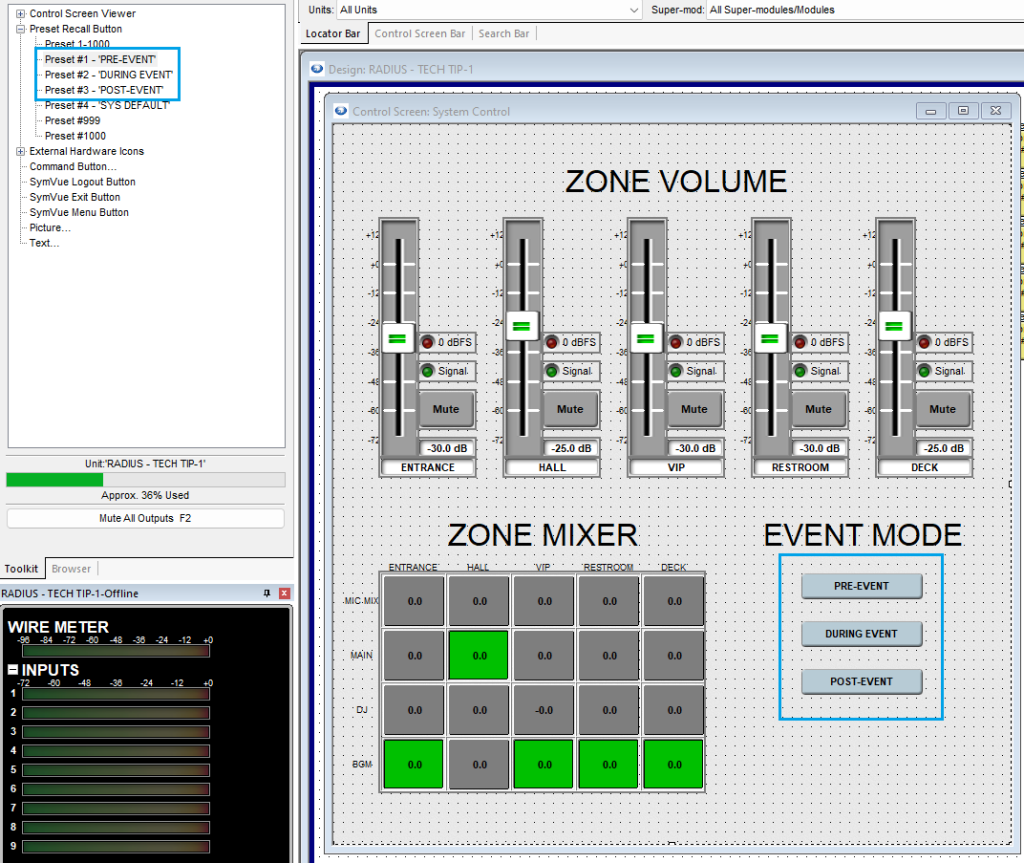This screenshot has width=1024, height=863.
Task: Expand the External Hardware Icons node
Action: click(20, 151)
